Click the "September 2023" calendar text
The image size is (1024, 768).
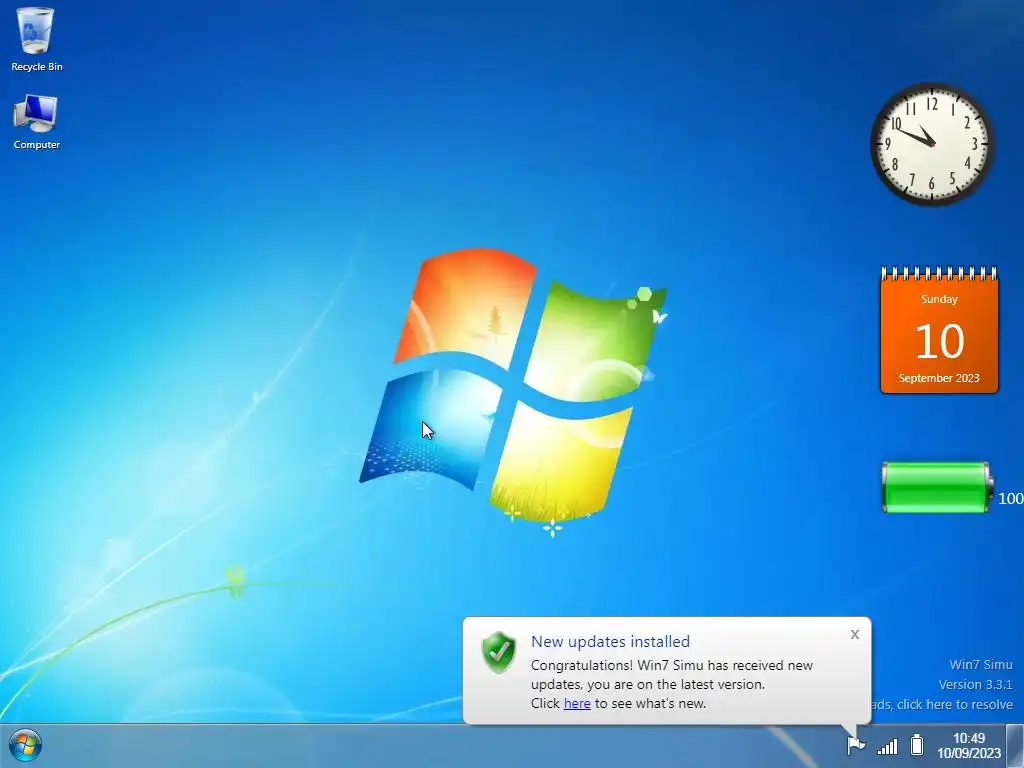939,378
